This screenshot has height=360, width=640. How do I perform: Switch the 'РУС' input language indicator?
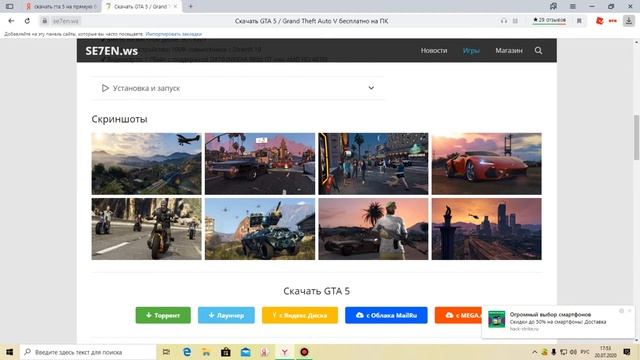(585, 352)
